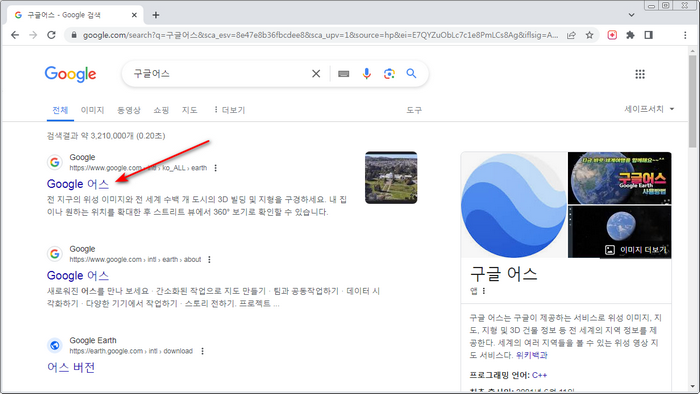The width and height of the screenshot is (700, 394).
Task: Click the scrollbar up arrow
Action: (x=692, y=50)
